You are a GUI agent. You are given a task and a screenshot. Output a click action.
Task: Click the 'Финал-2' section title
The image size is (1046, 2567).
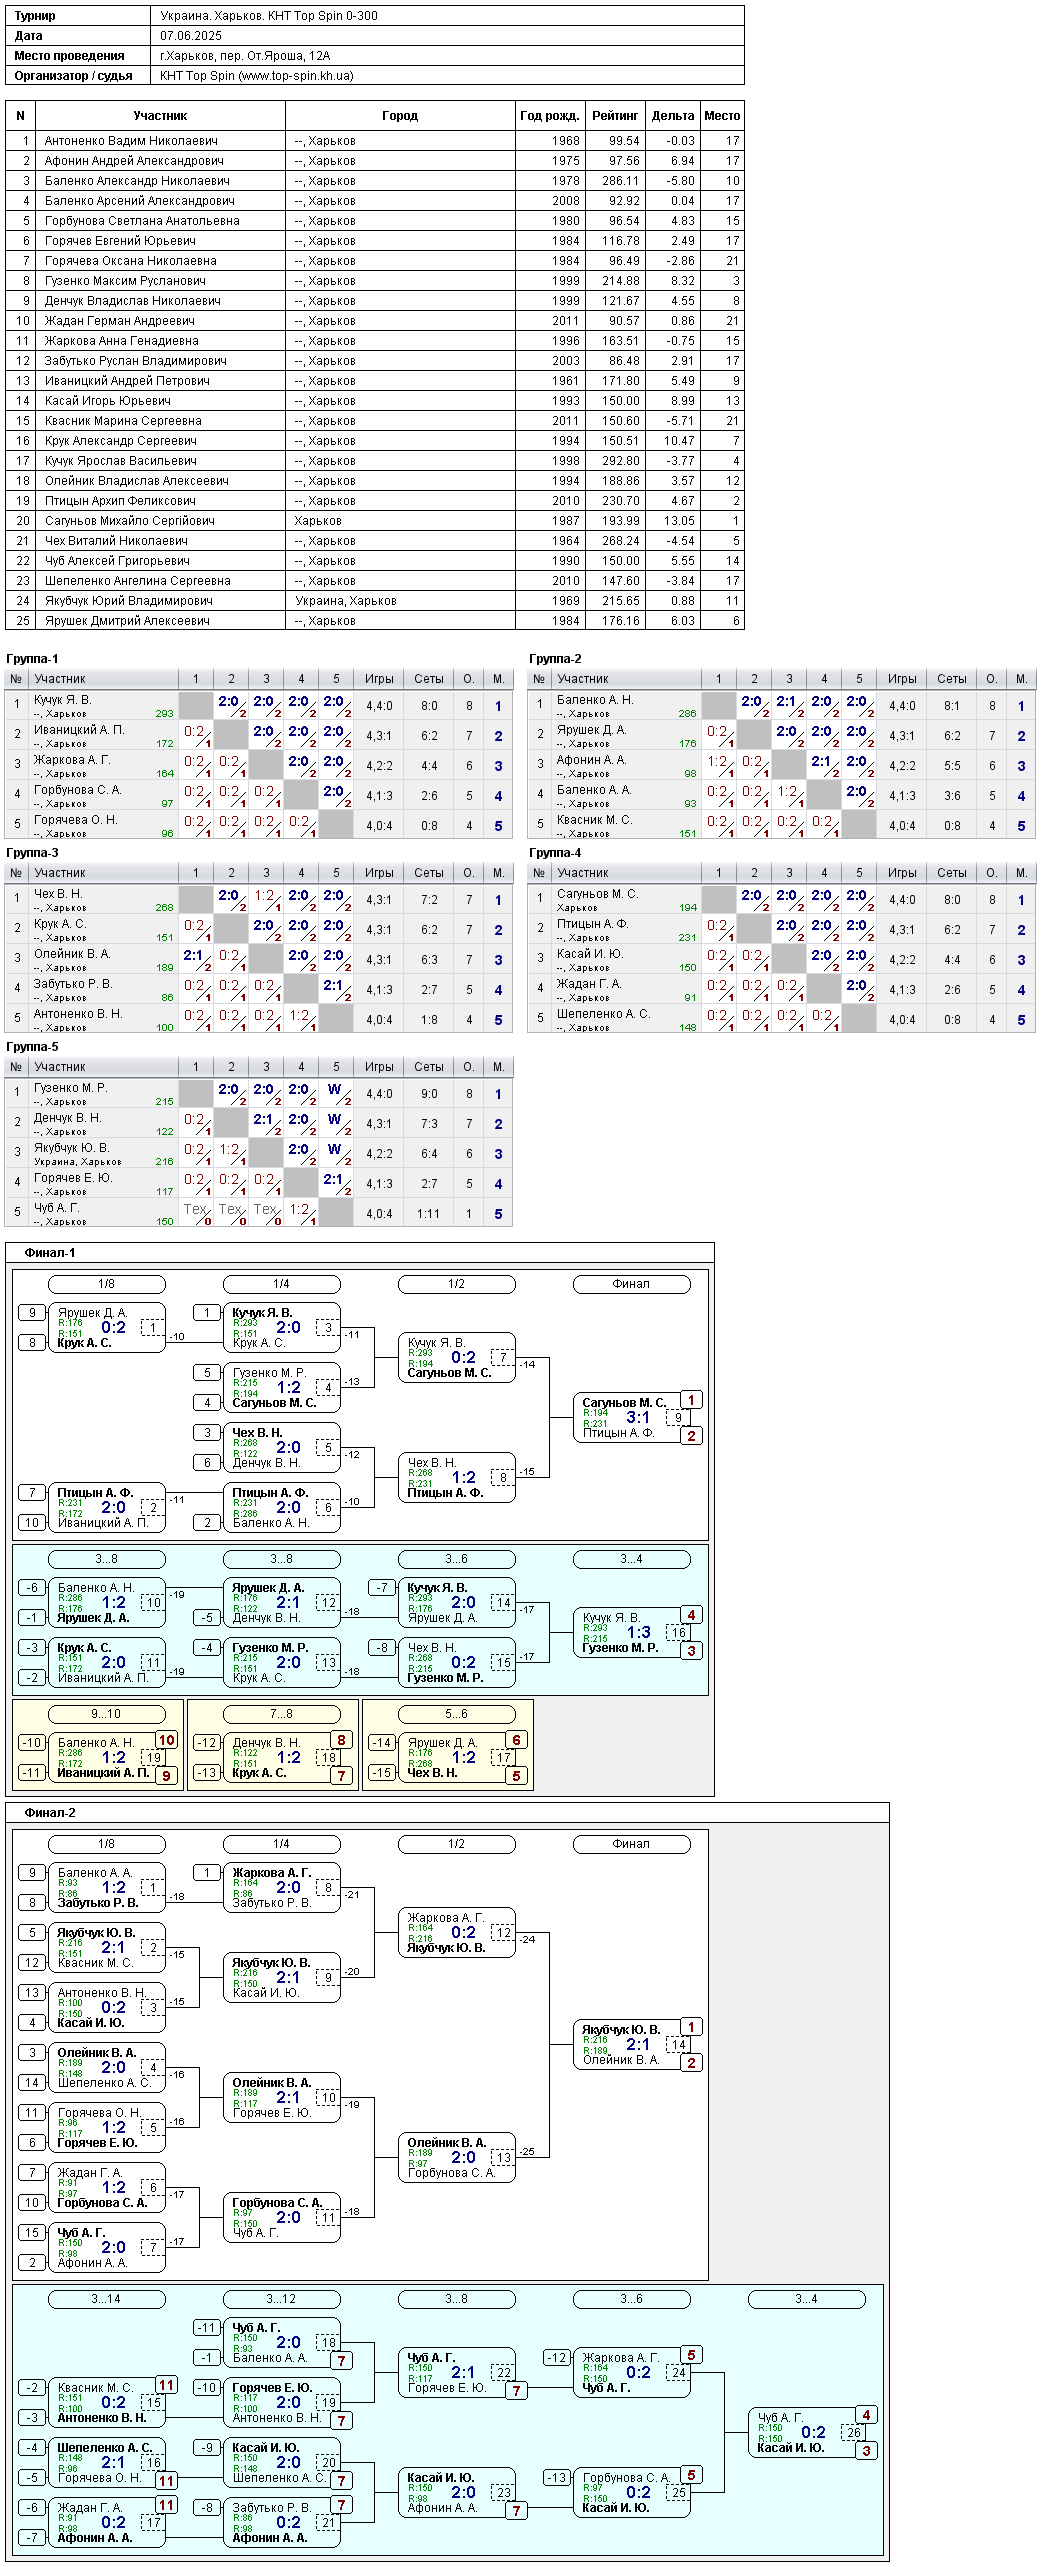click(x=50, y=1813)
